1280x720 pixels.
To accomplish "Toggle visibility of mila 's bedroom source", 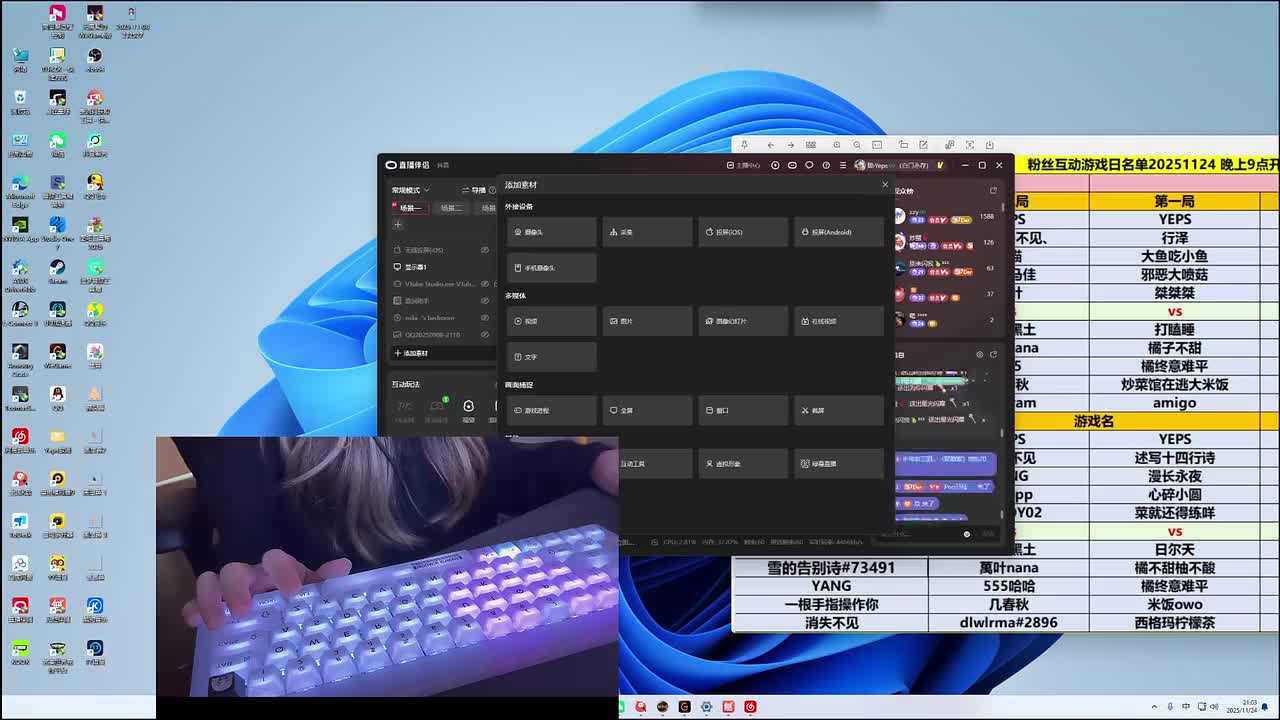I will point(485,318).
